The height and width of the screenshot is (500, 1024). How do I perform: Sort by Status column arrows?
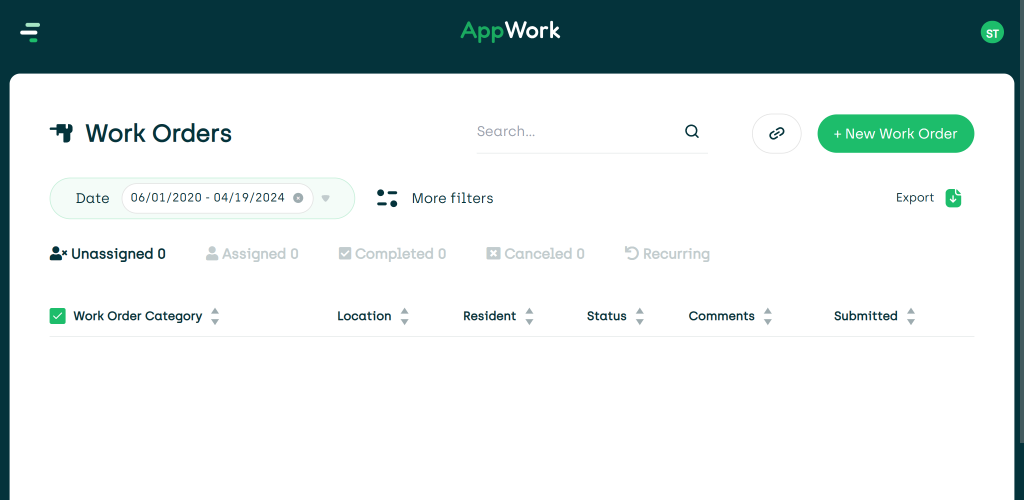640,317
